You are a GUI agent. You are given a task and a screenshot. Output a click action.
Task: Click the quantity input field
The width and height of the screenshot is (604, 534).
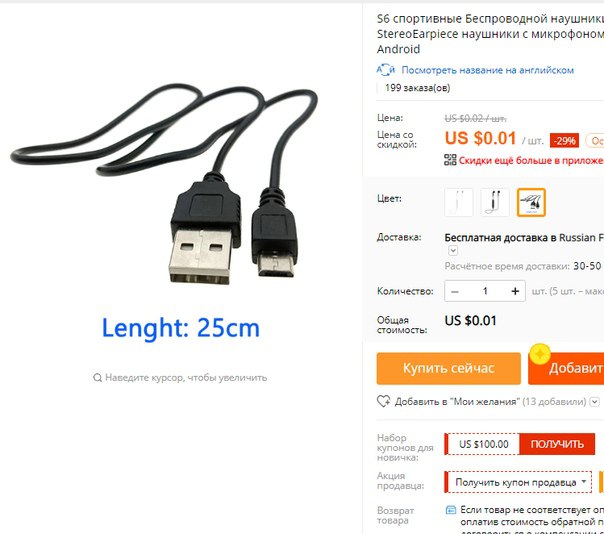click(485, 291)
